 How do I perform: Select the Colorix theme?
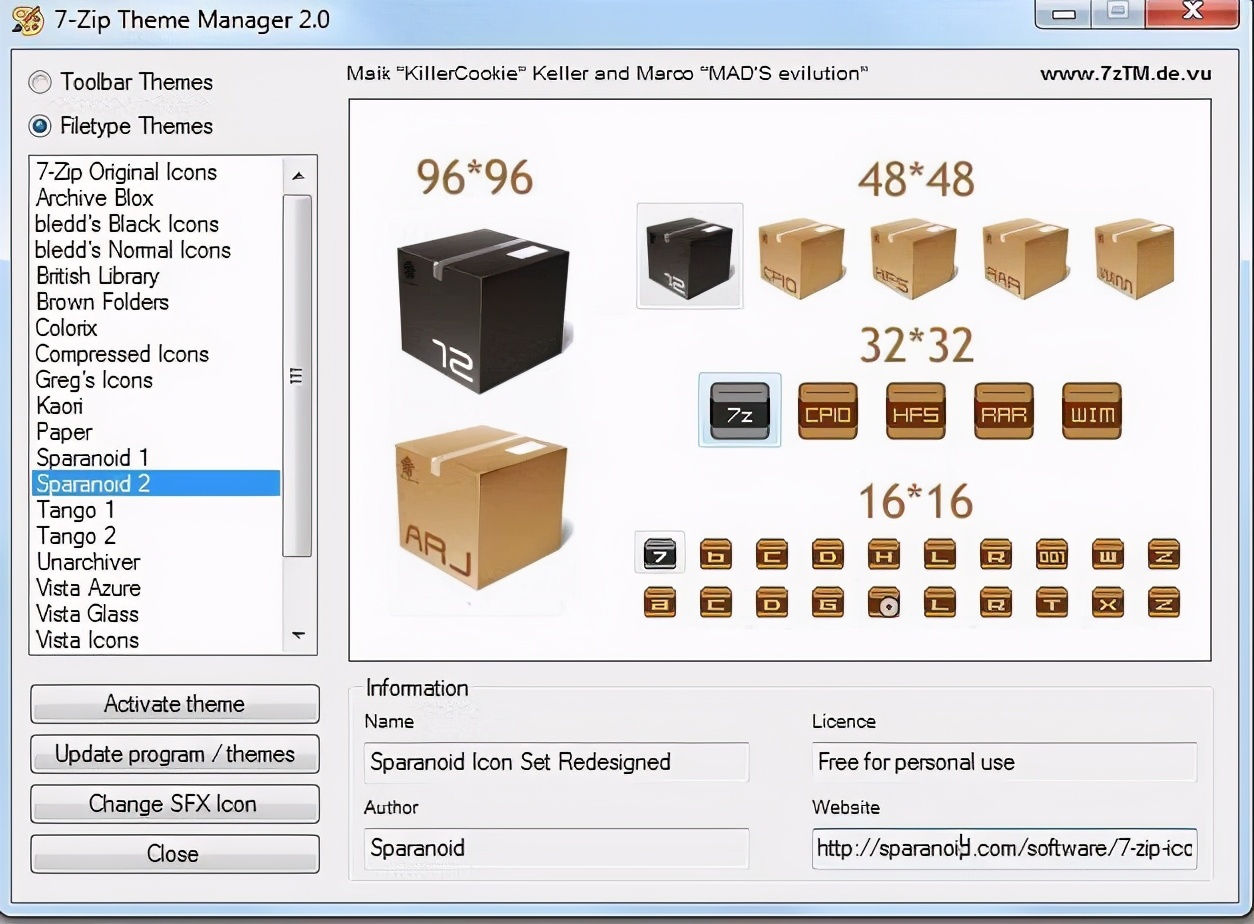coord(156,328)
